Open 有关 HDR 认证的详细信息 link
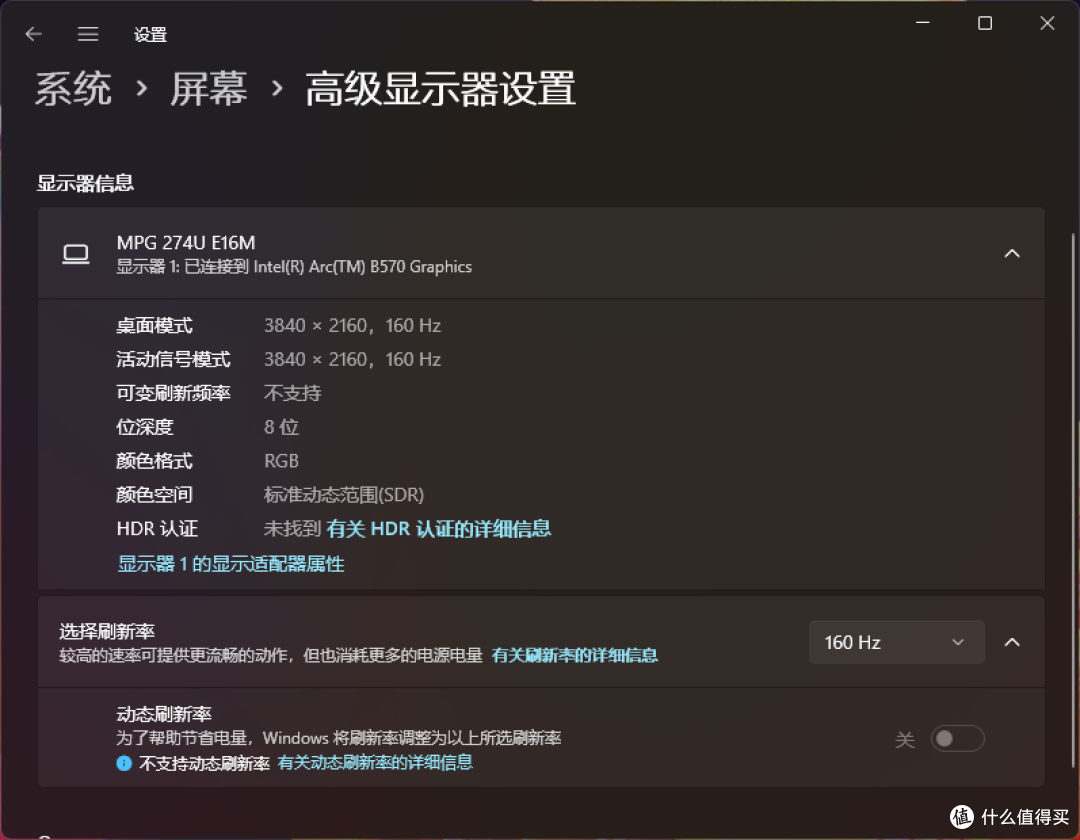Image resolution: width=1080 pixels, height=840 pixels. (438, 529)
